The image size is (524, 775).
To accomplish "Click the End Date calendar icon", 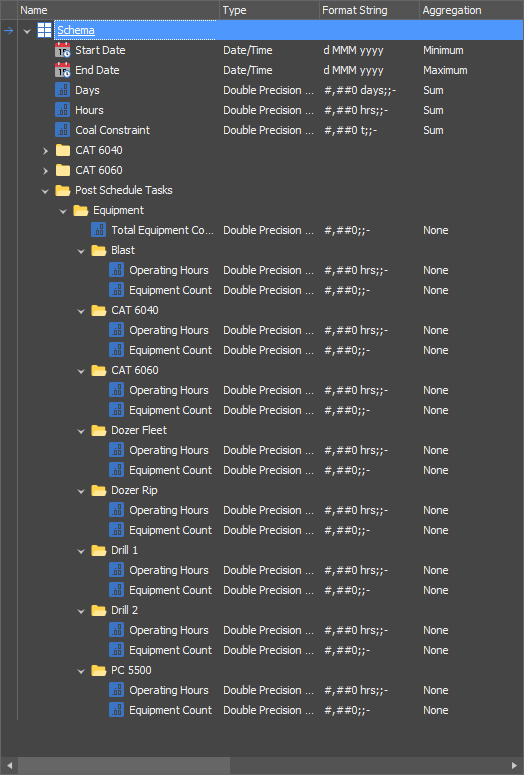I will click(x=62, y=70).
